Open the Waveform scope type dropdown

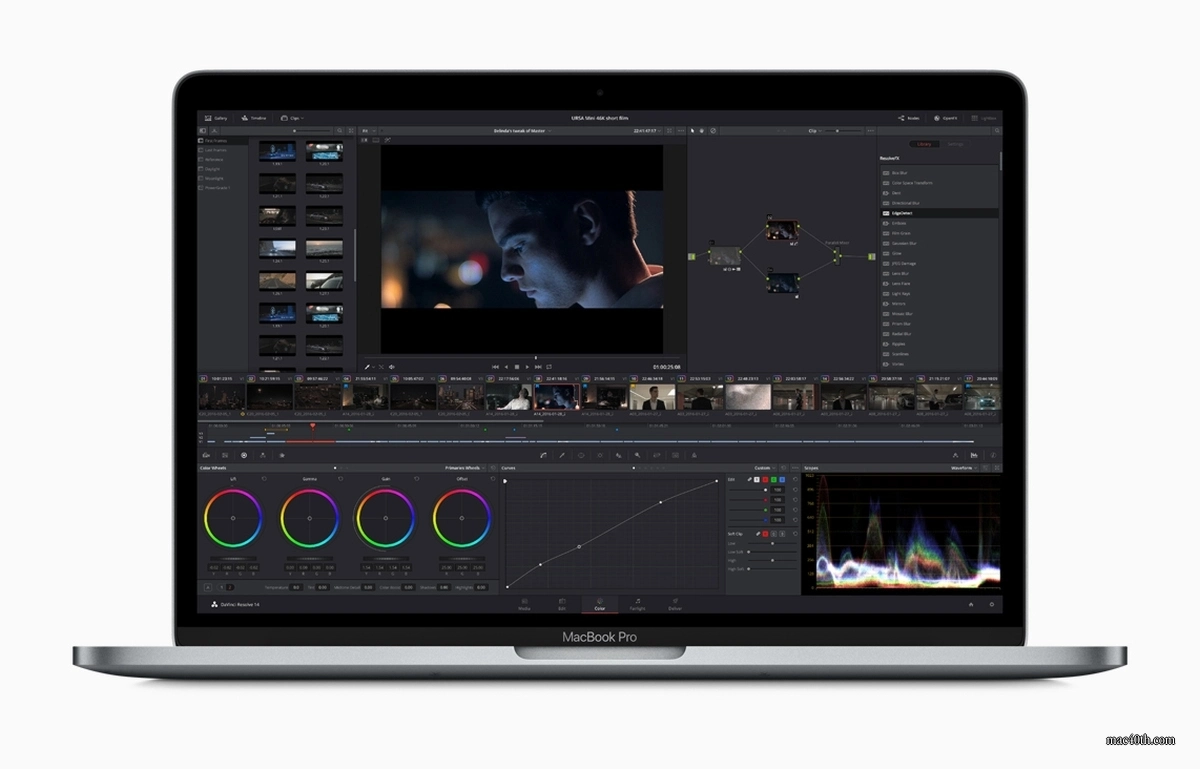pos(962,467)
